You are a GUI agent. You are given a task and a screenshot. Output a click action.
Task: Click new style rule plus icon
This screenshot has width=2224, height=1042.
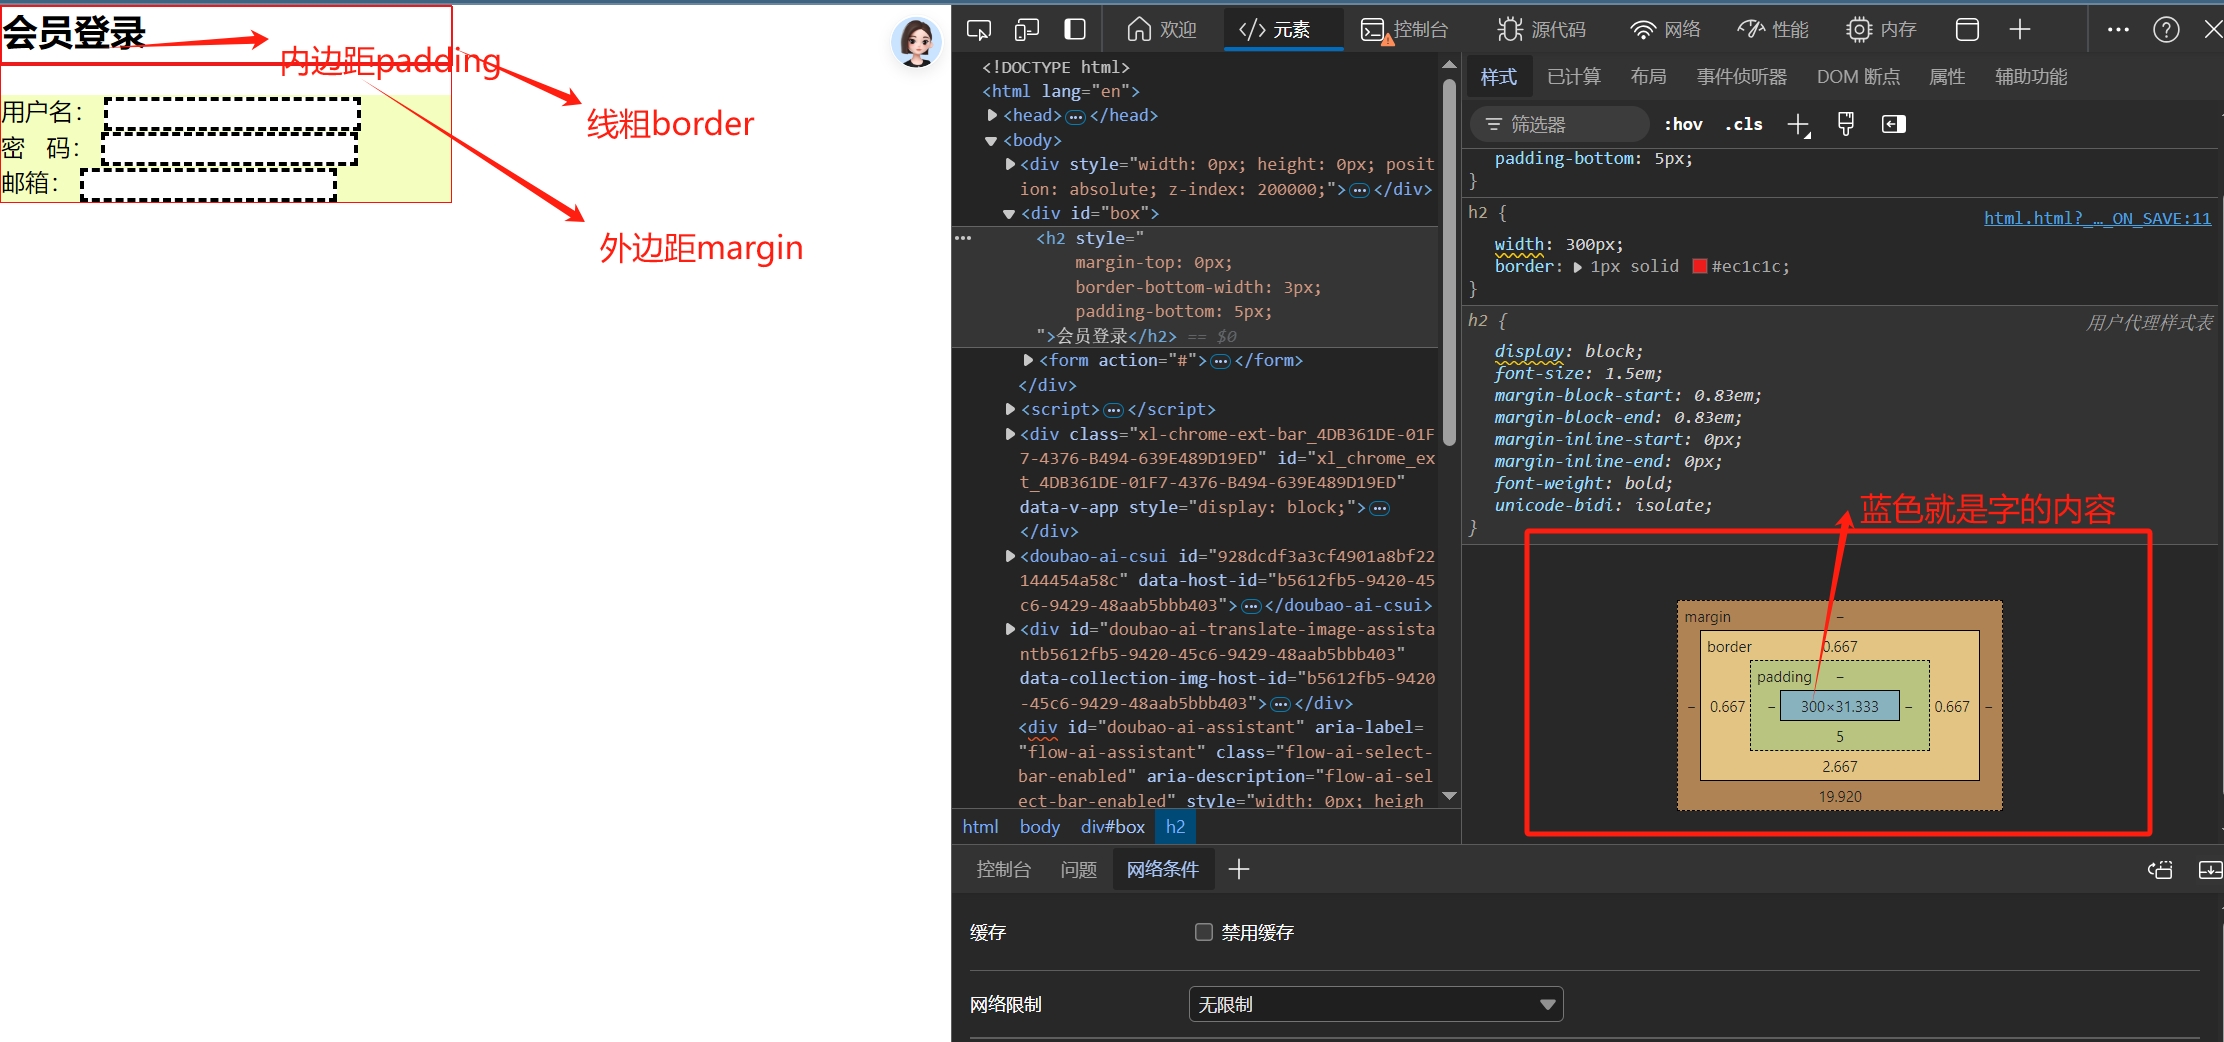pos(1798,124)
